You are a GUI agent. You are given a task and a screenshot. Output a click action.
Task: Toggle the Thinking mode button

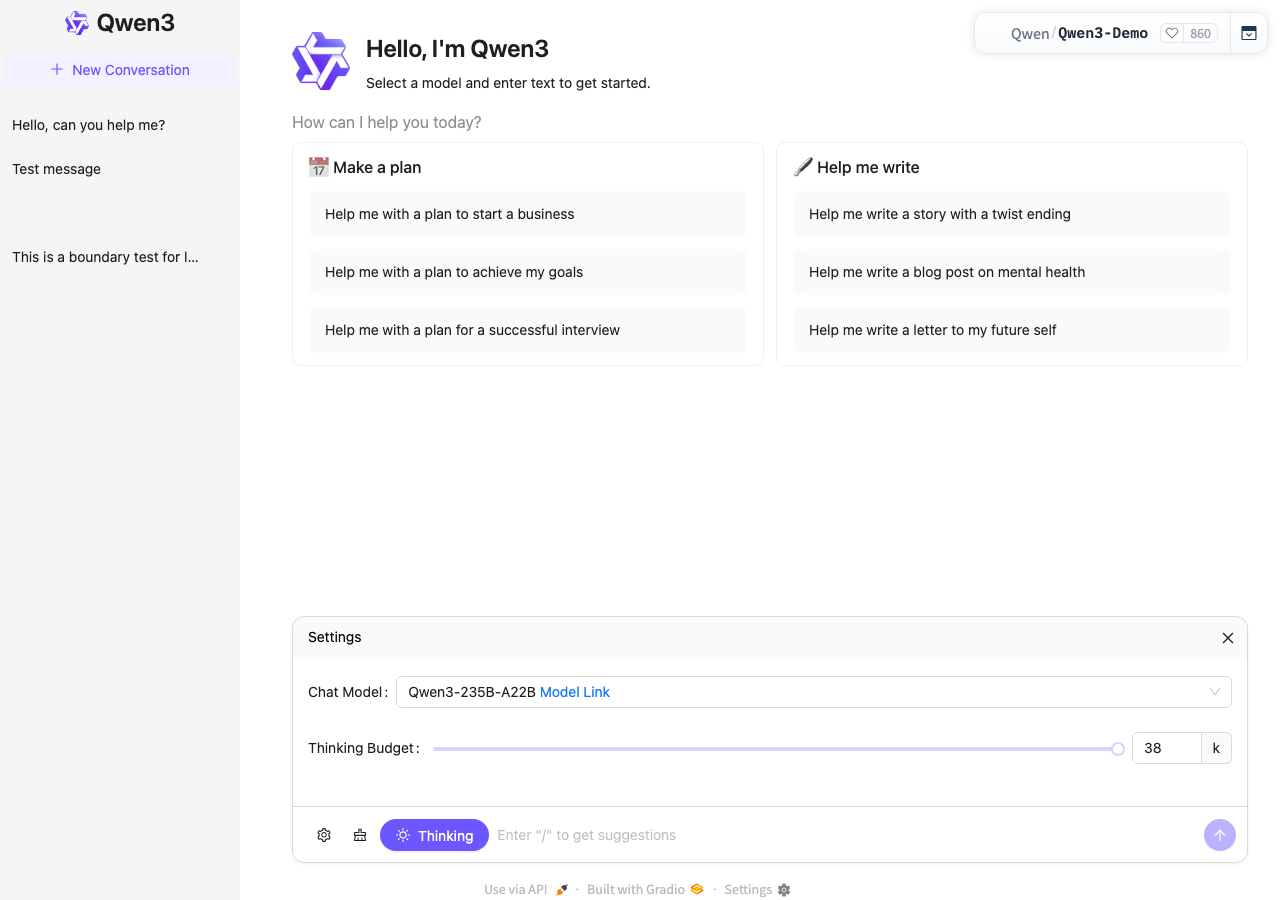click(434, 835)
